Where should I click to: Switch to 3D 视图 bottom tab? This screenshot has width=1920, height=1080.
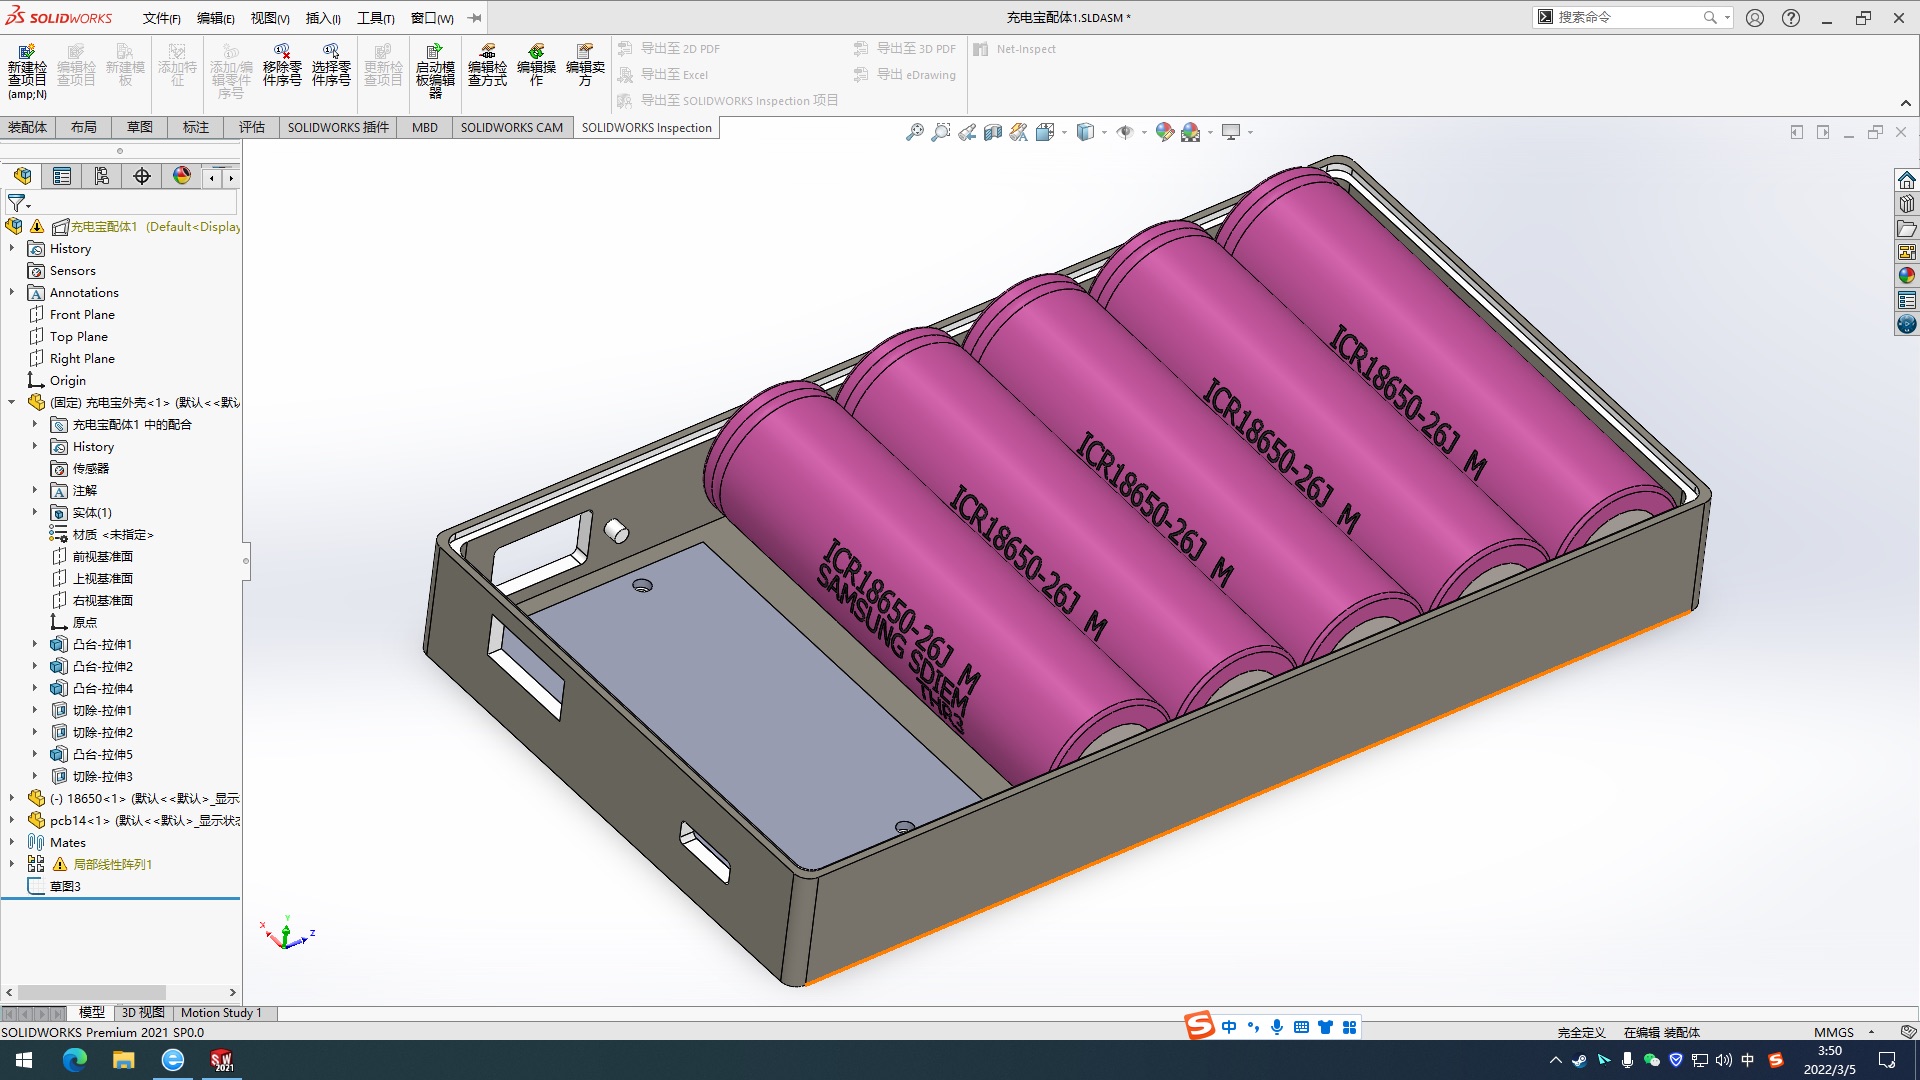143,1012
